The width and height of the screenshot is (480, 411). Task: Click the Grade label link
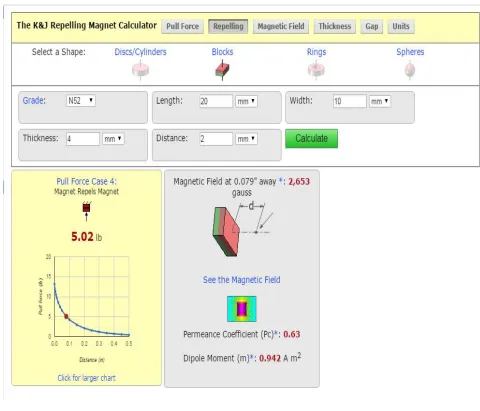tap(34, 100)
